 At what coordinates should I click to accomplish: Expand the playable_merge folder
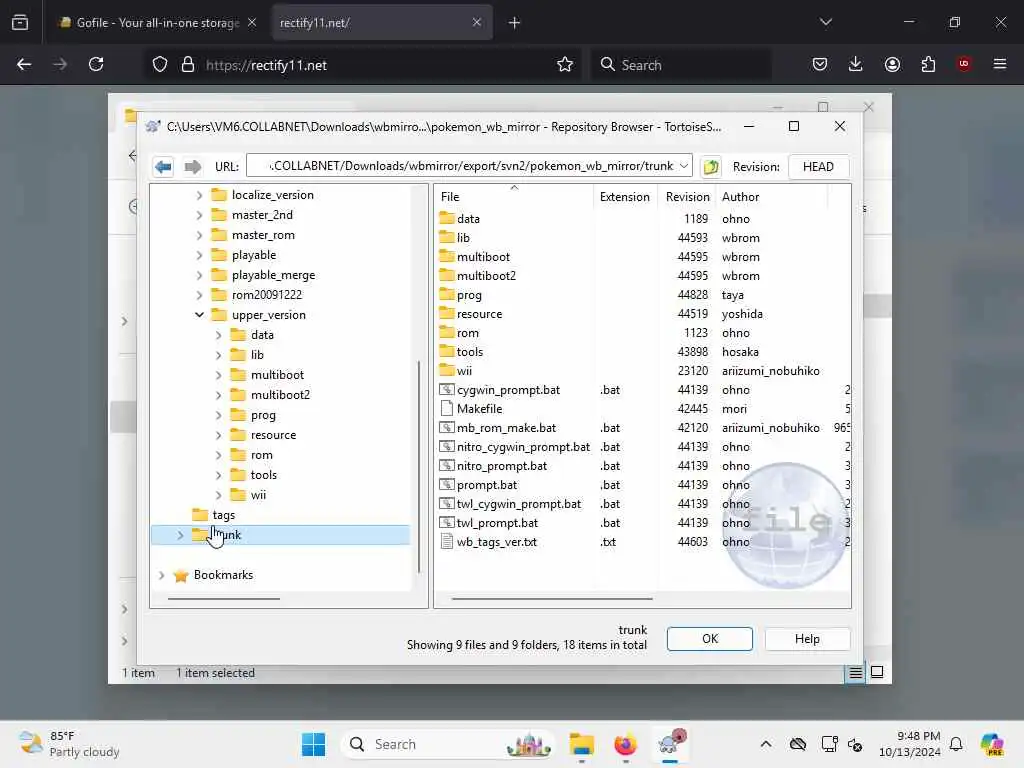coord(199,275)
